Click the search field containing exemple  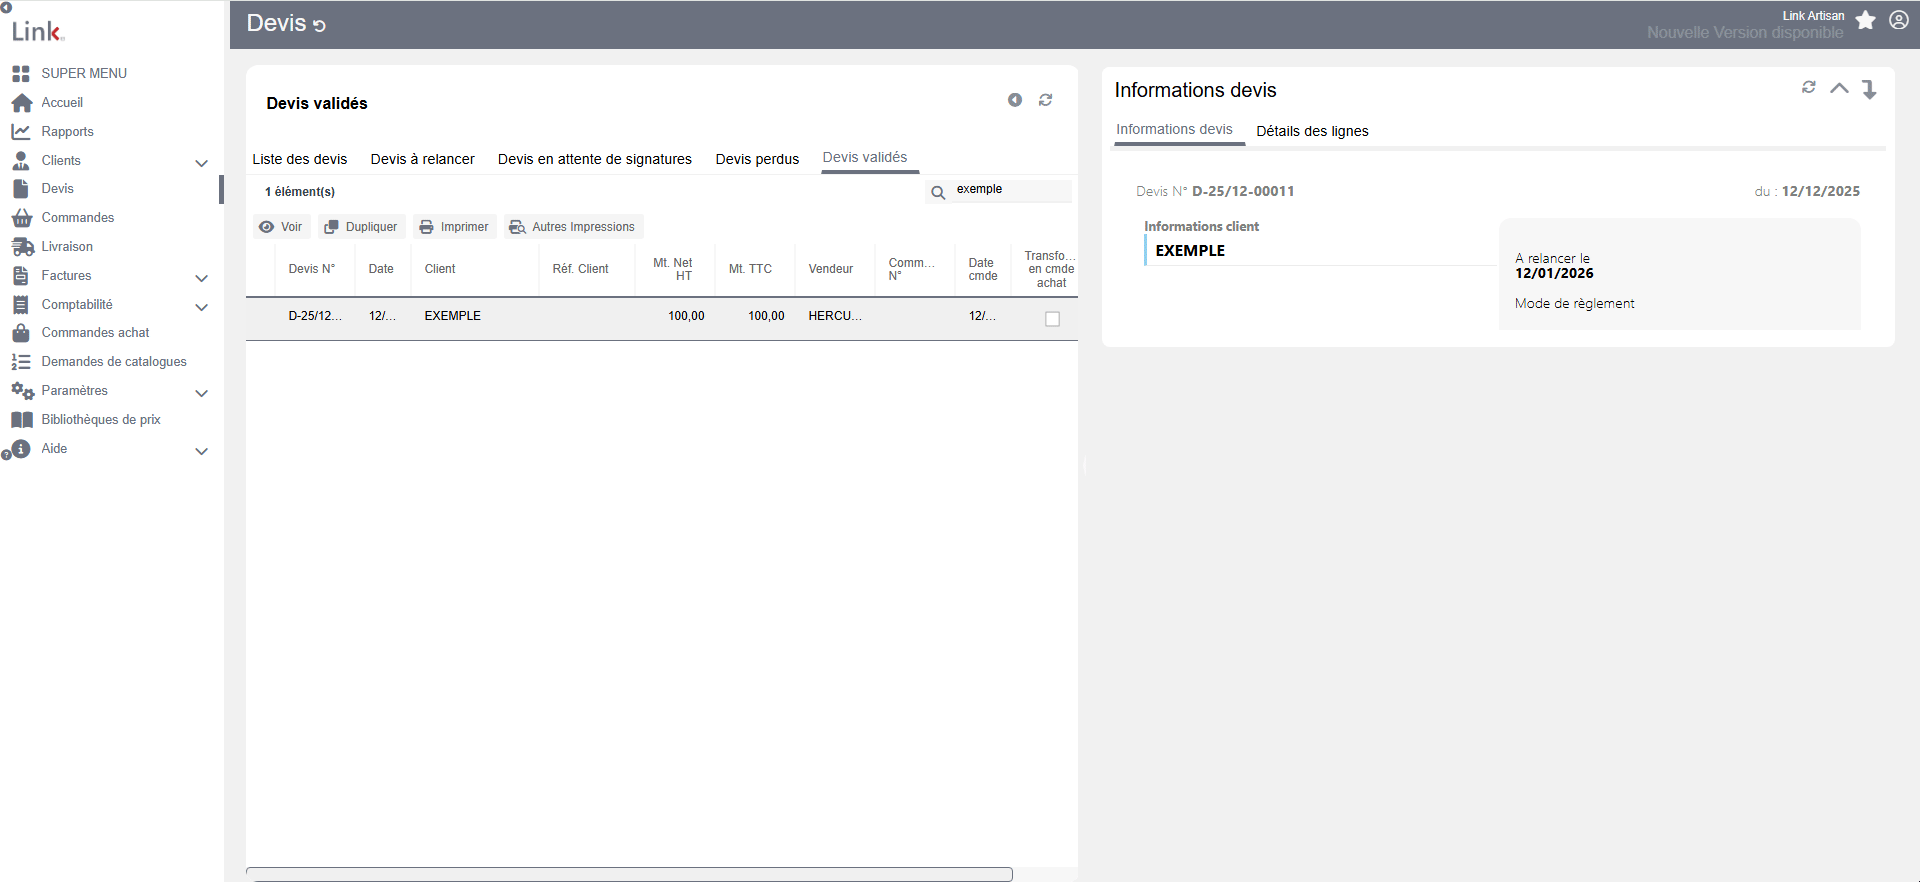pyautogui.click(x=1011, y=190)
